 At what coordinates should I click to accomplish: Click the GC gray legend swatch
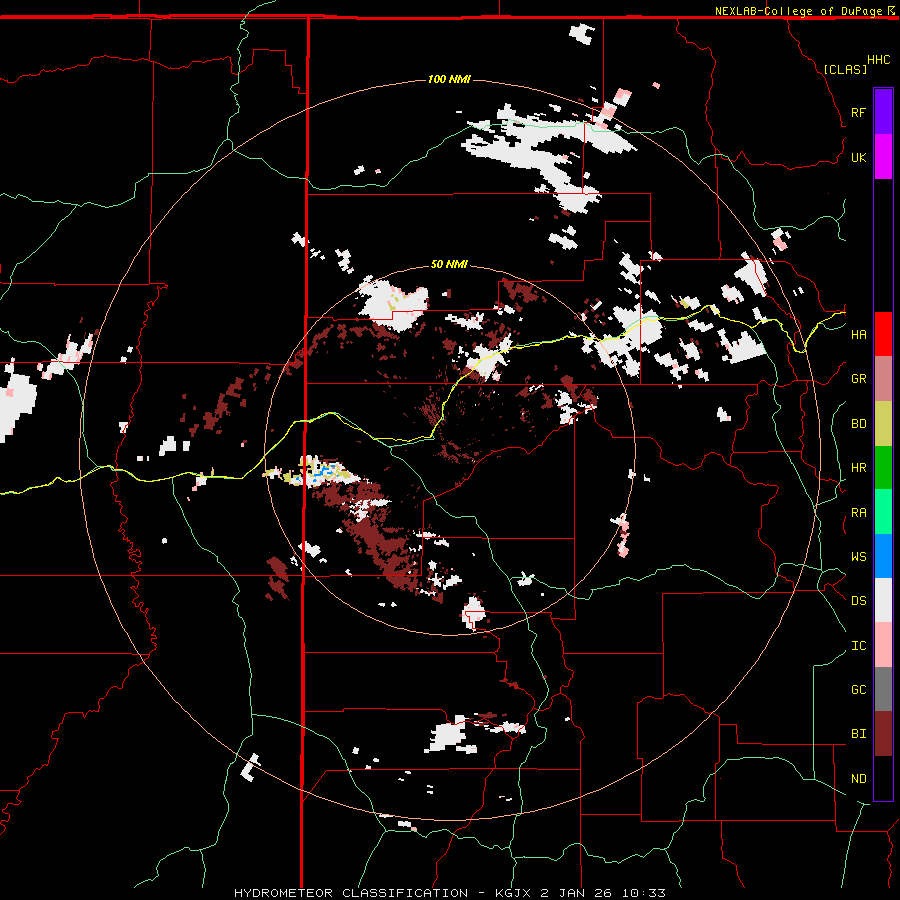point(883,689)
